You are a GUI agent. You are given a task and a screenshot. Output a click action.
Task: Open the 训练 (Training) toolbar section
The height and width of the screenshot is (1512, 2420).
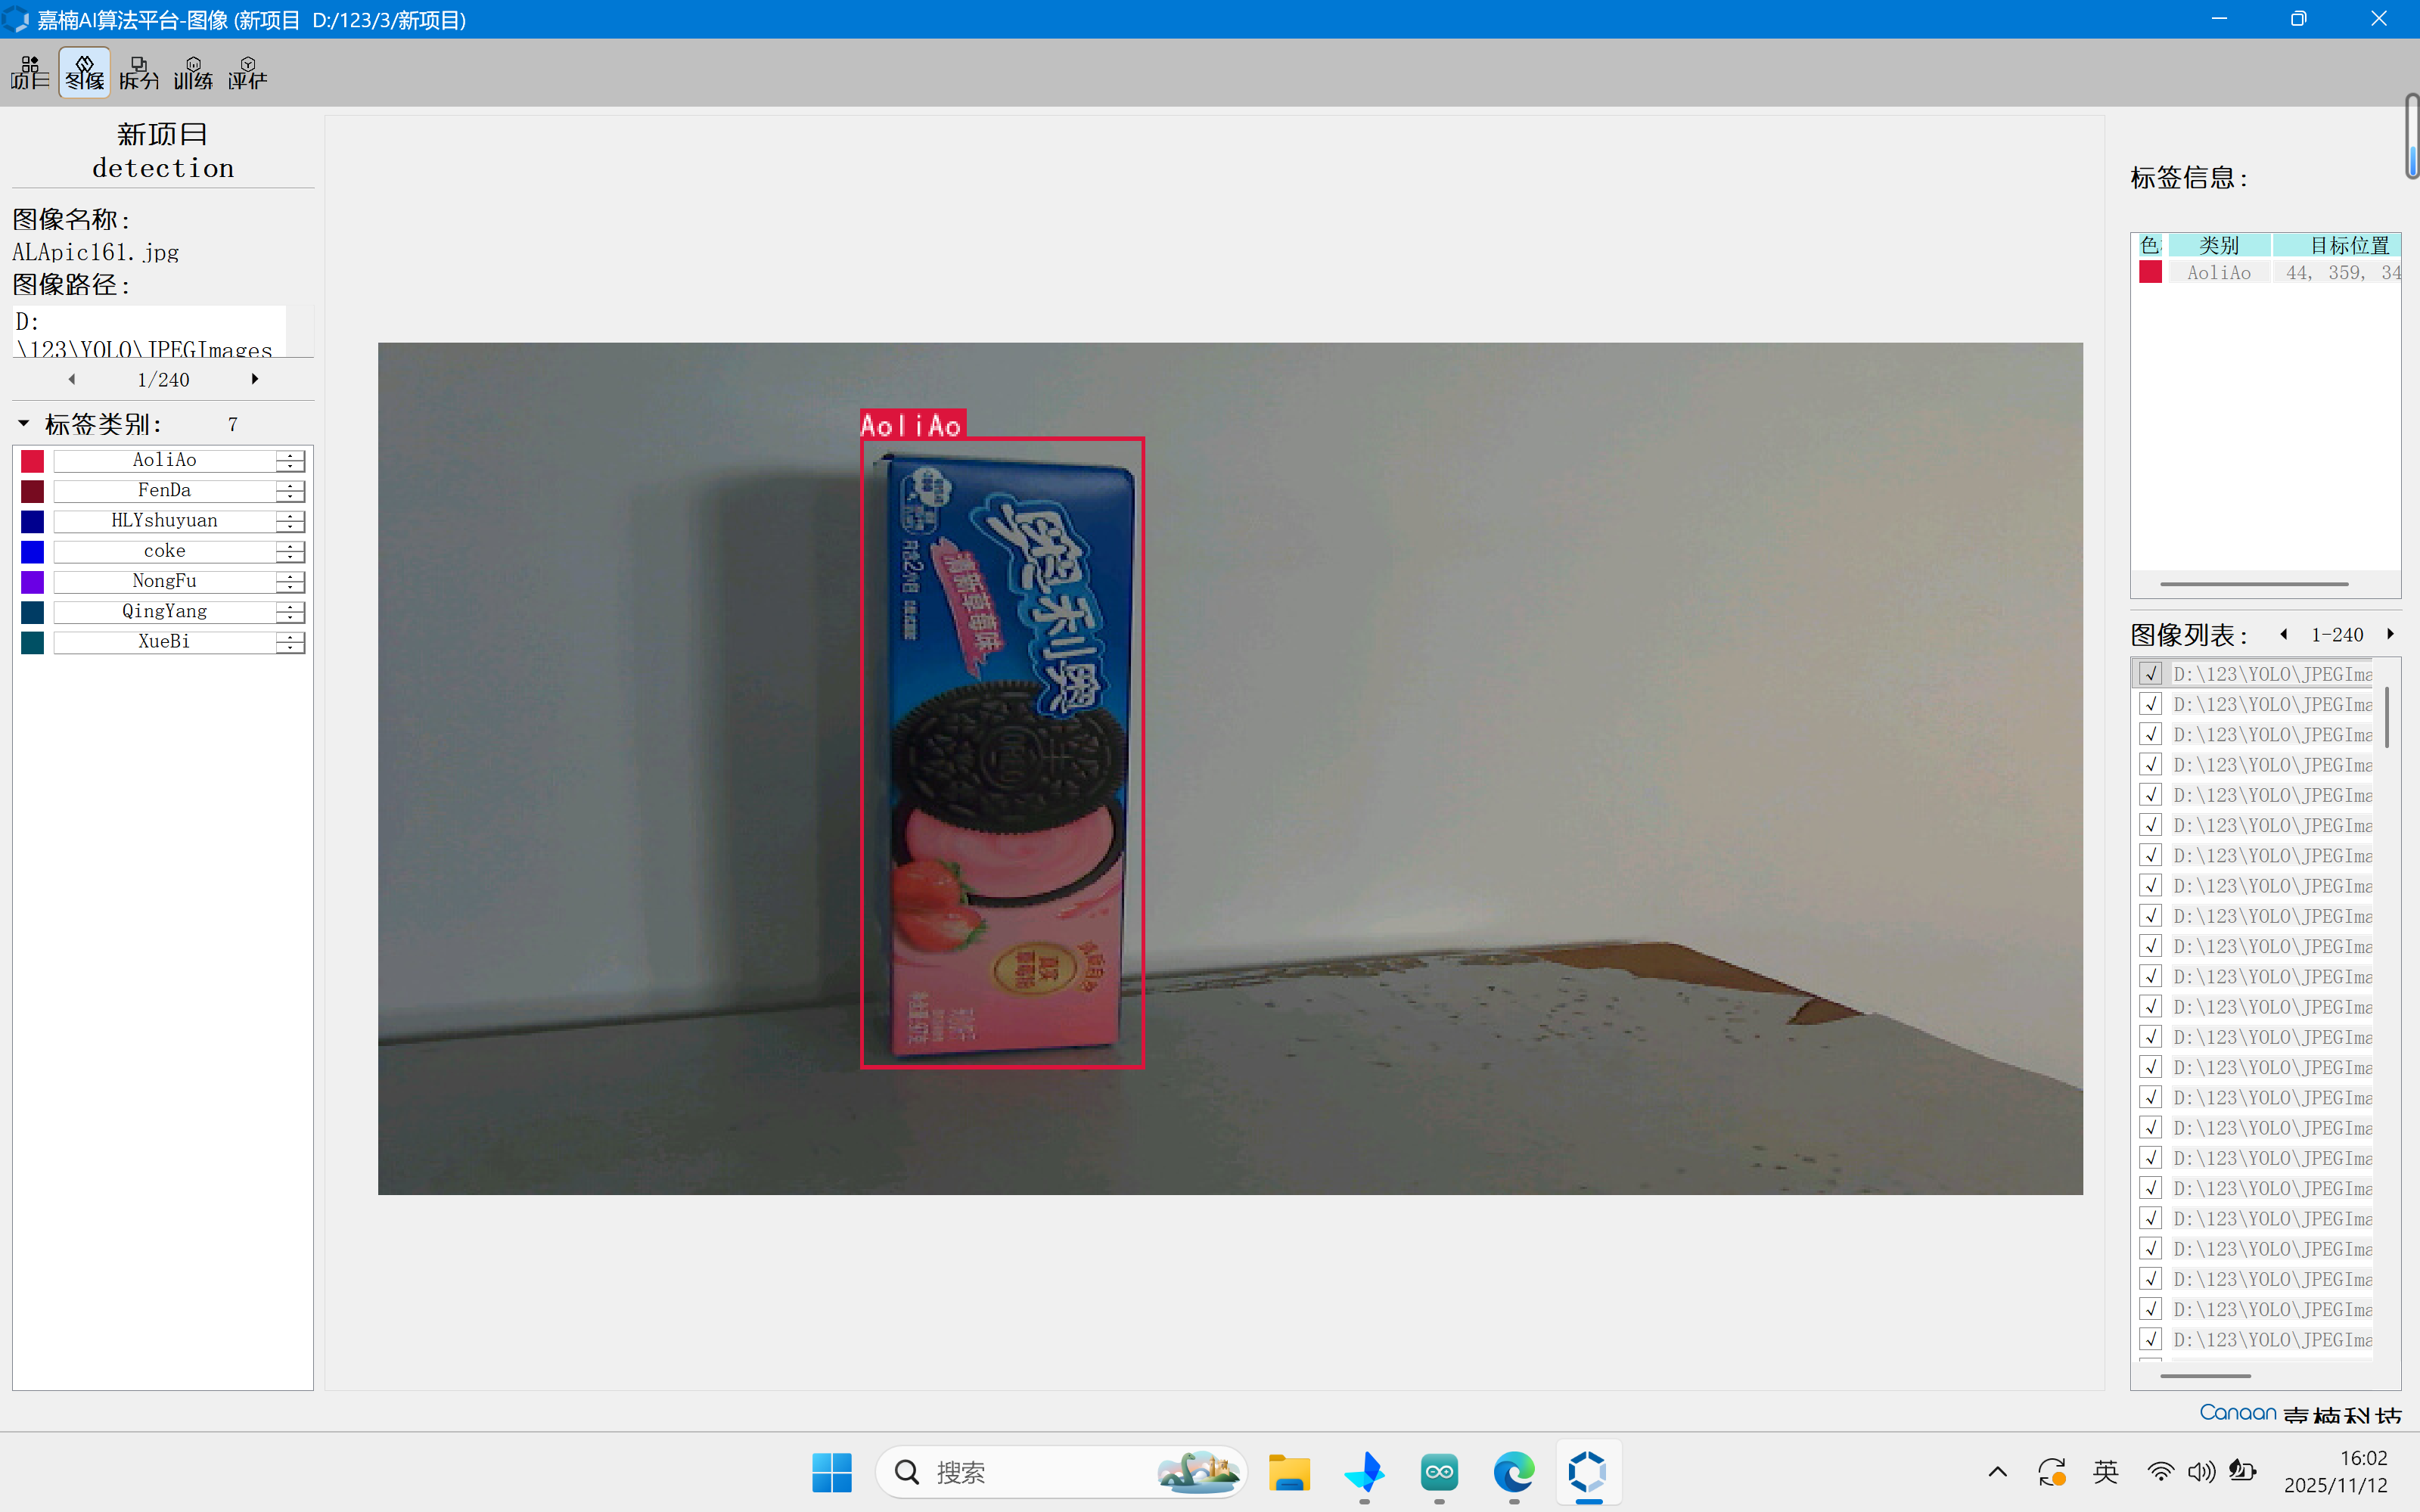point(193,73)
